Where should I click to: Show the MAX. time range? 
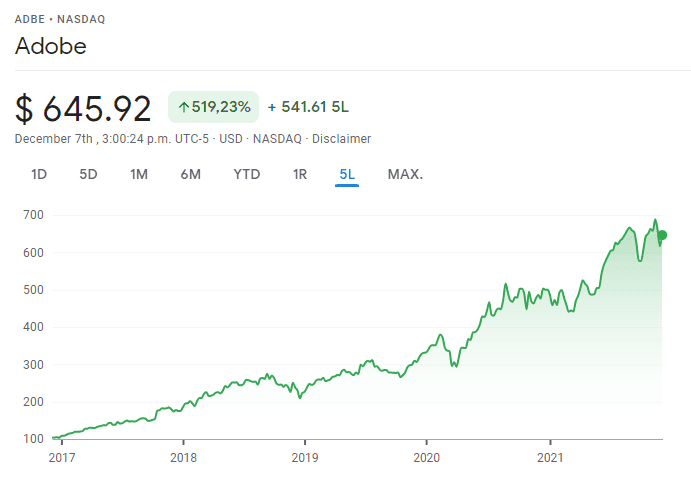point(405,174)
